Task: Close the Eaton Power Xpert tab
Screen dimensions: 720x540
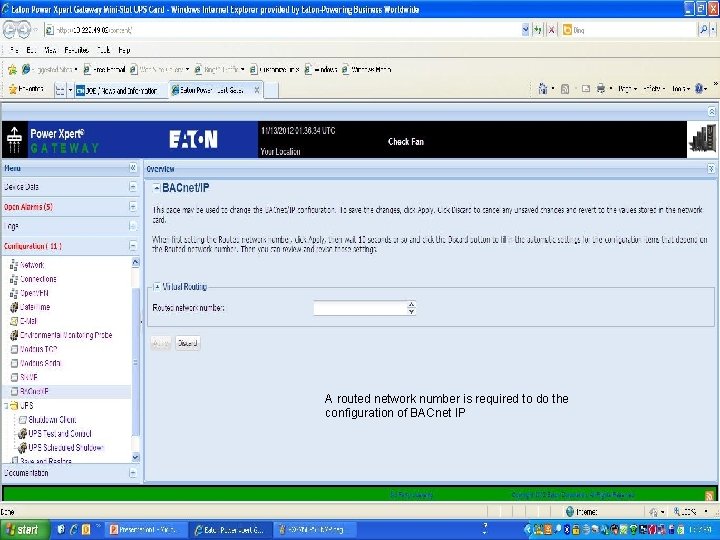Action: 257,90
